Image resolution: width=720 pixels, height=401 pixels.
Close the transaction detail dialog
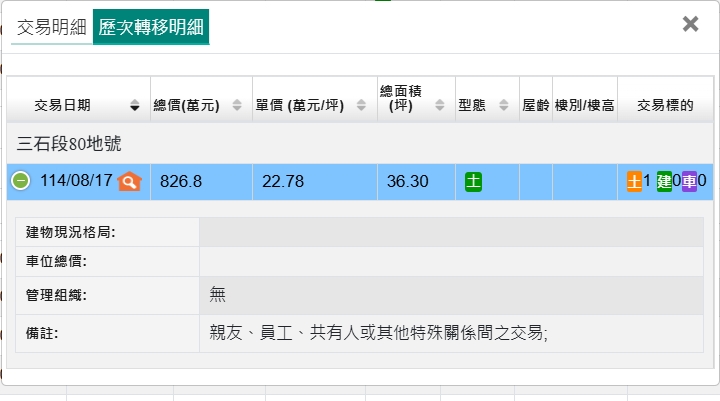pyautogui.click(x=690, y=24)
